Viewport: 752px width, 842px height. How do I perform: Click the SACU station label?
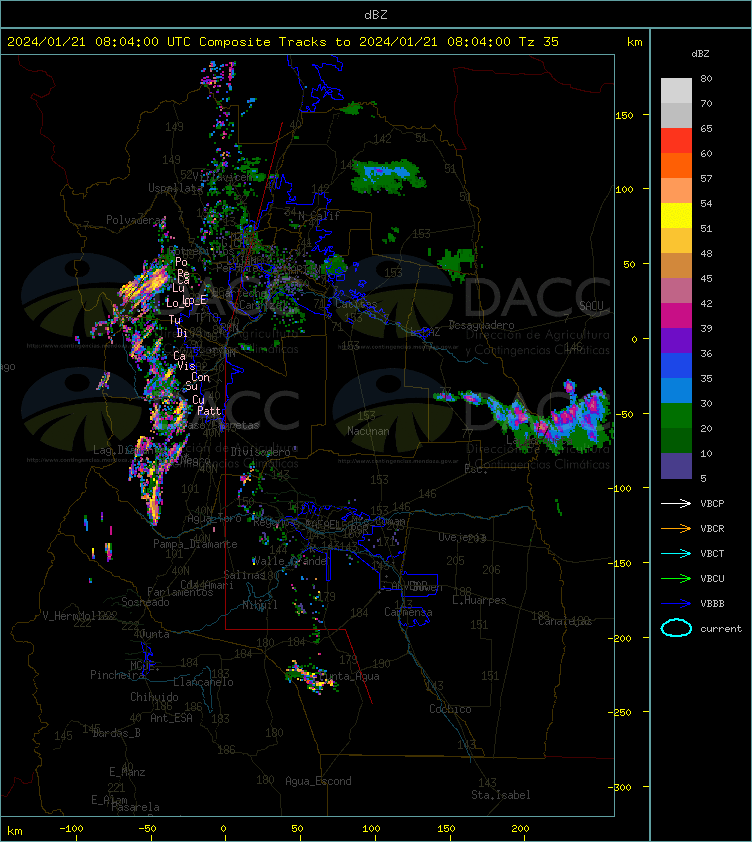[x=591, y=305]
